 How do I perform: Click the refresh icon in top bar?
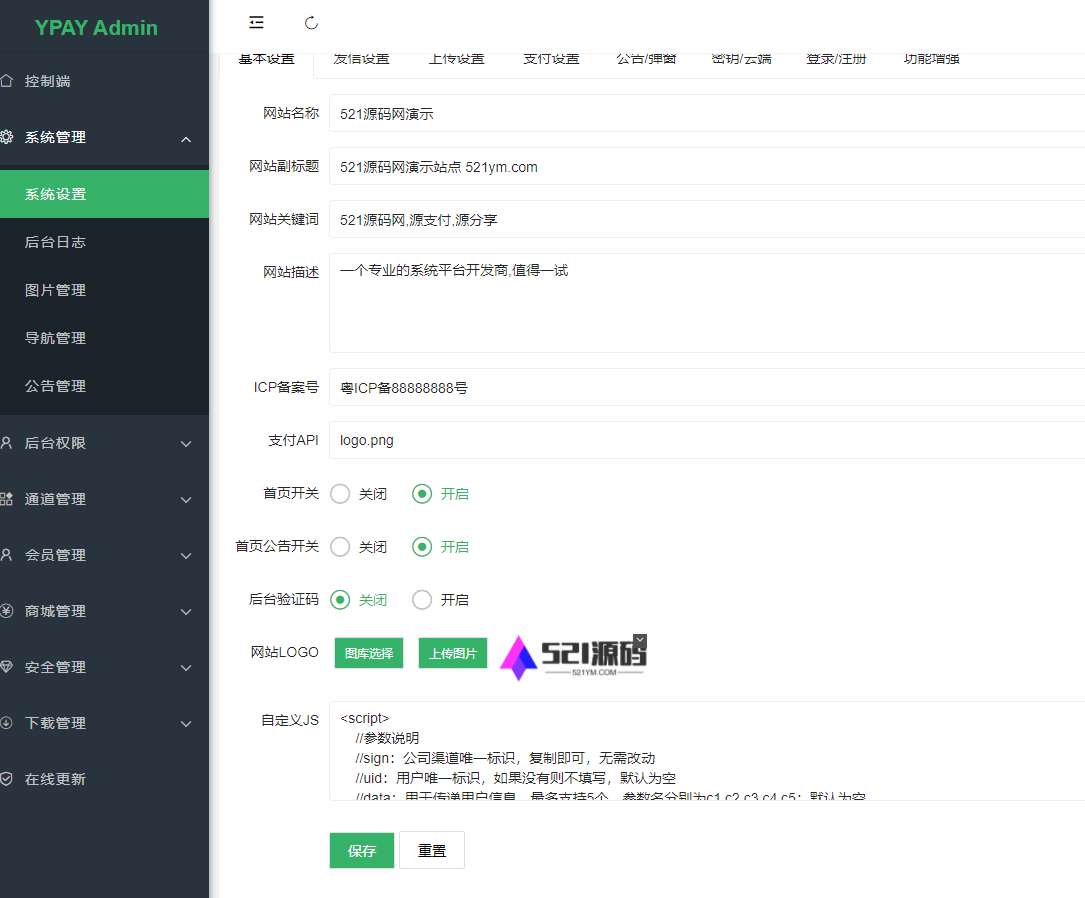click(x=311, y=22)
